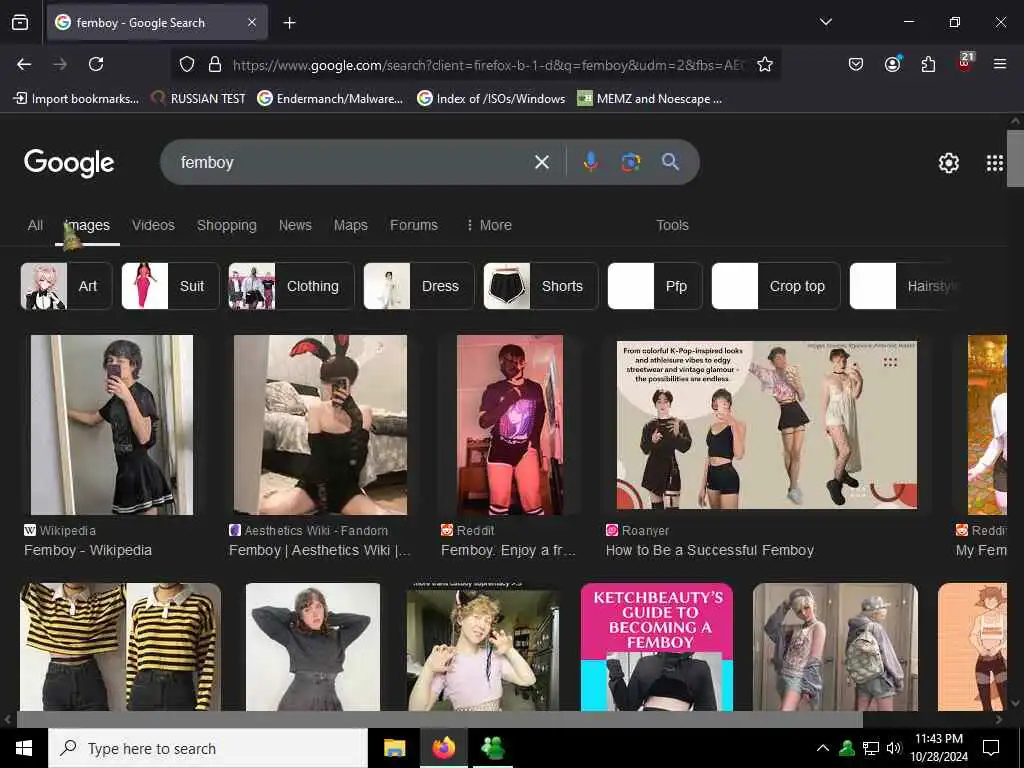Open the network tray icon
The image size is (1024, 768).
click(871, 748)
